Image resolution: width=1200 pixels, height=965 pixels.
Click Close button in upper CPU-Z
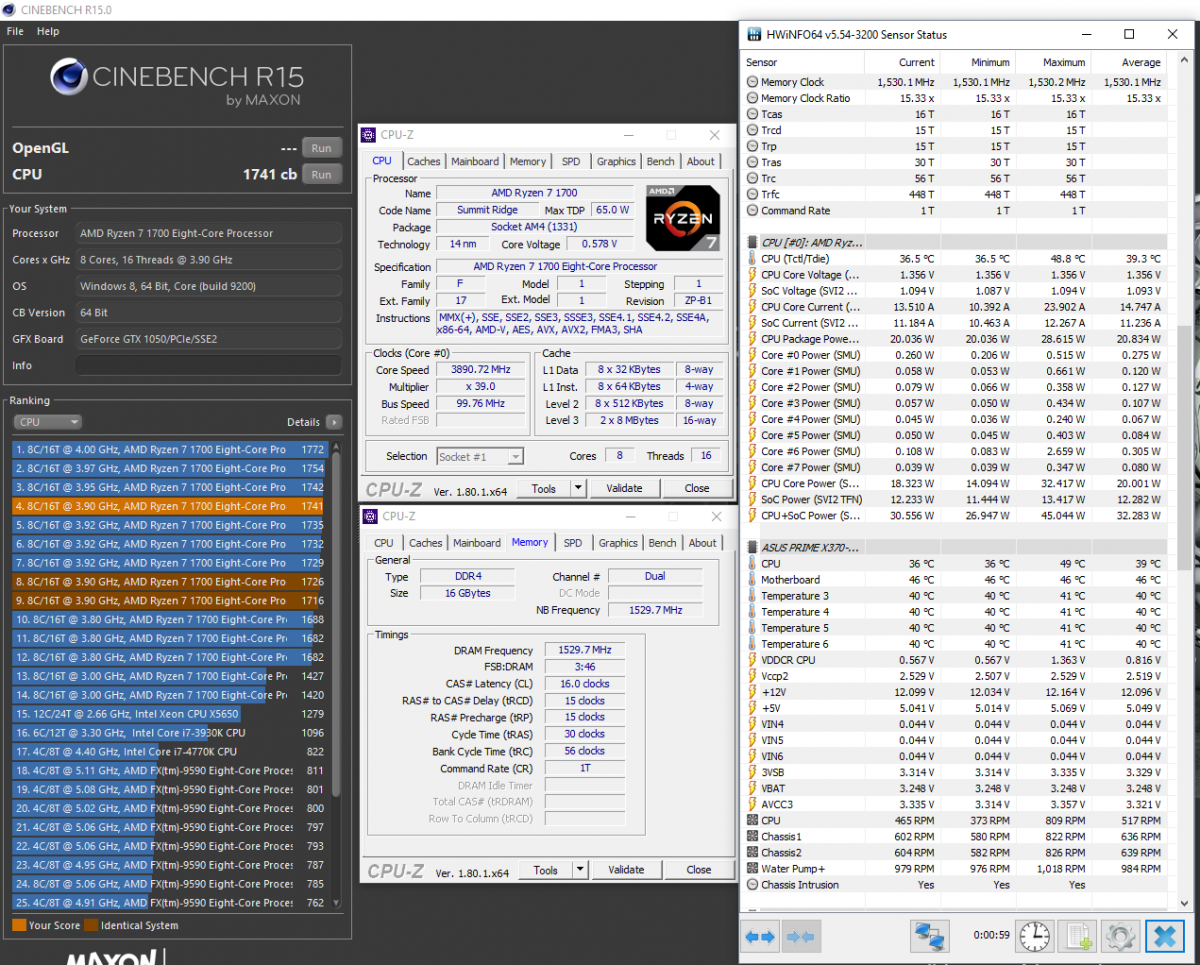coord(697,489)
